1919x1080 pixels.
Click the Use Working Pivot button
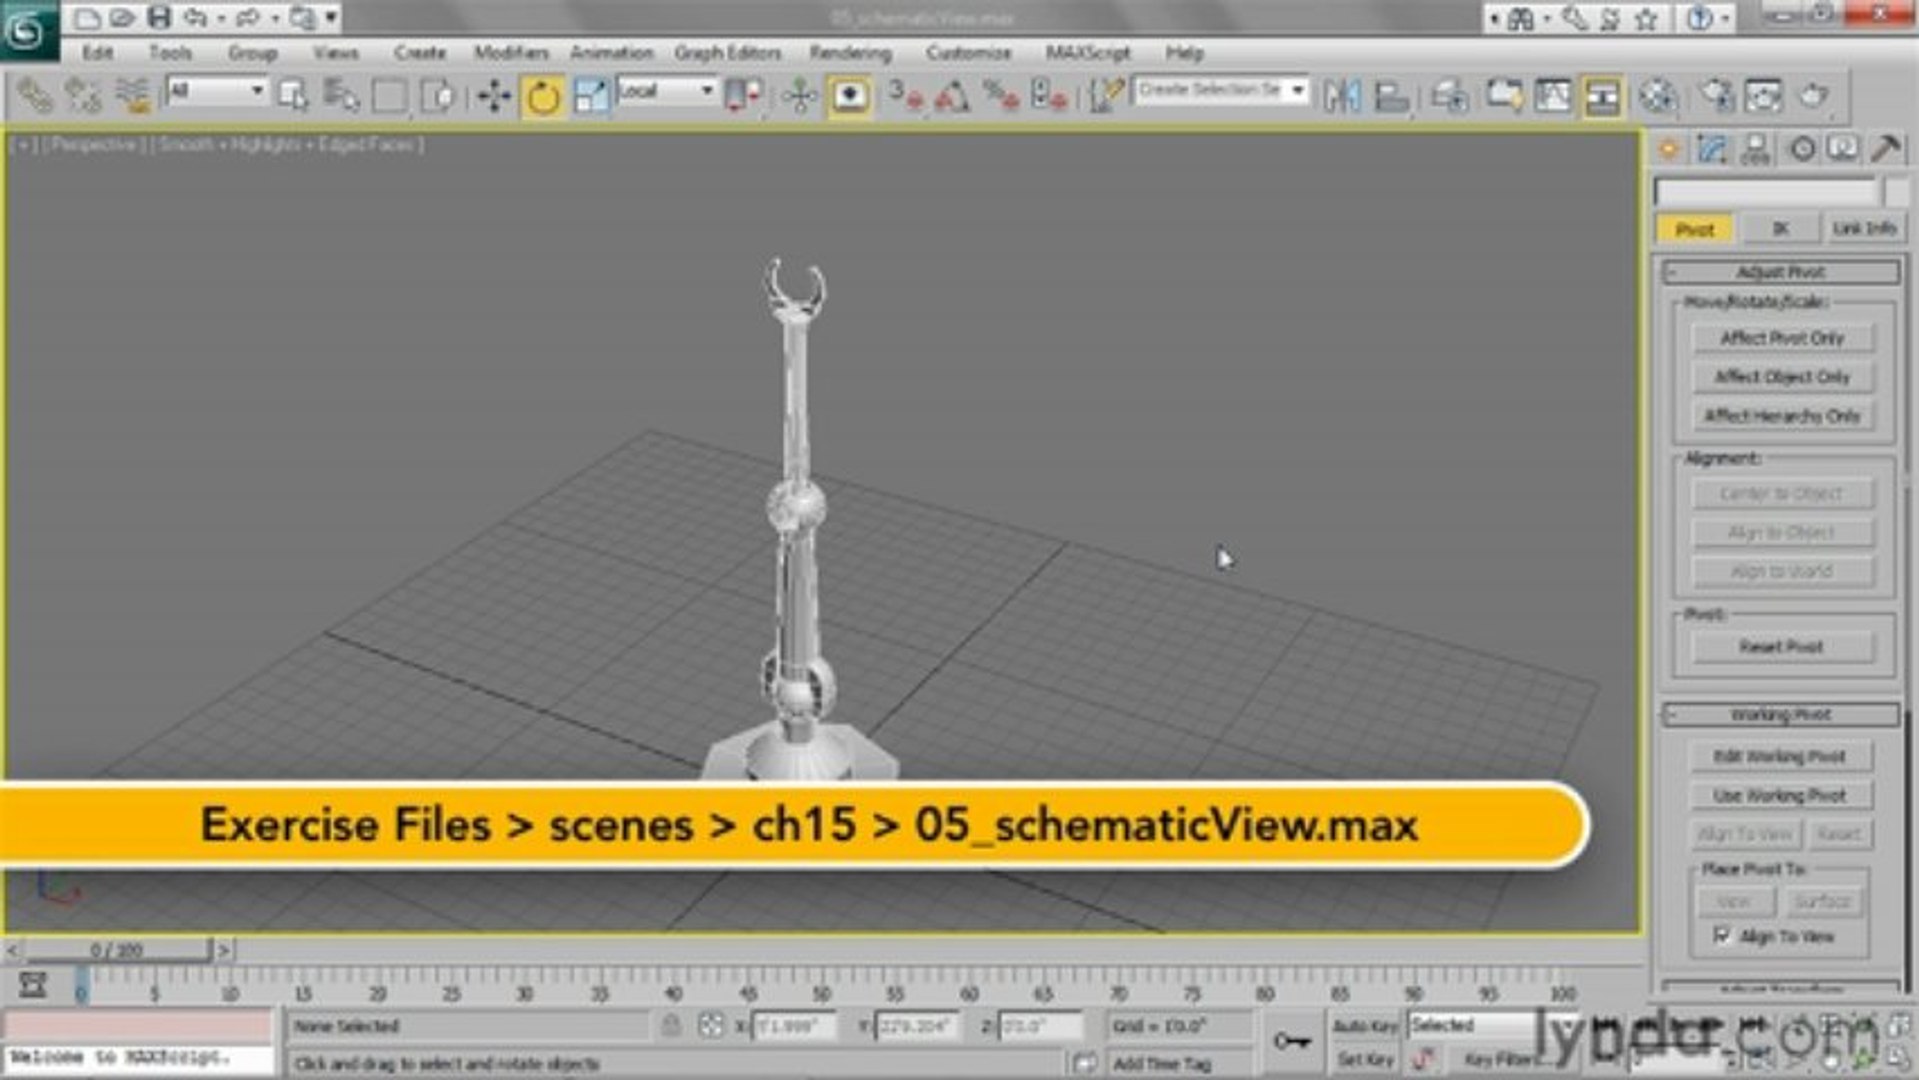(1780, 796)
